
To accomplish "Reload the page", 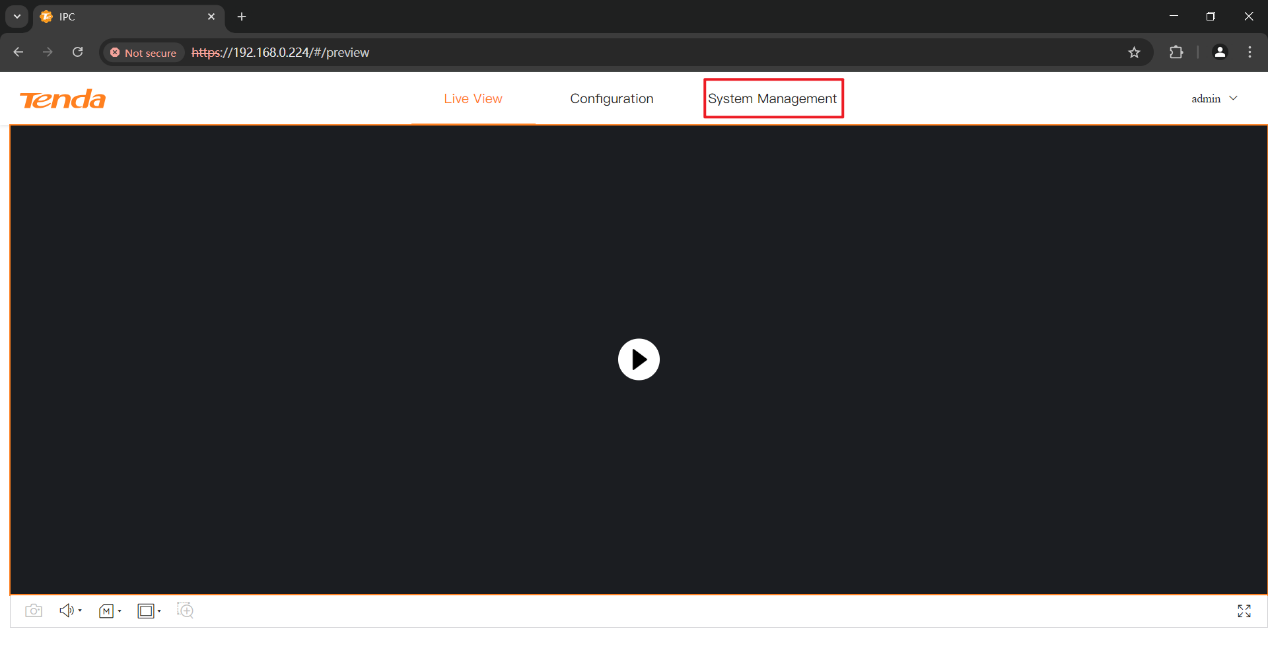I will click(x=78, y=52).
